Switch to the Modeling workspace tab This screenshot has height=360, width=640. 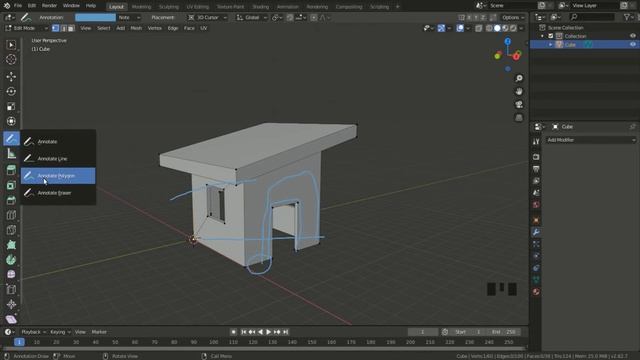pyautogui.click(x=141, y=7)
